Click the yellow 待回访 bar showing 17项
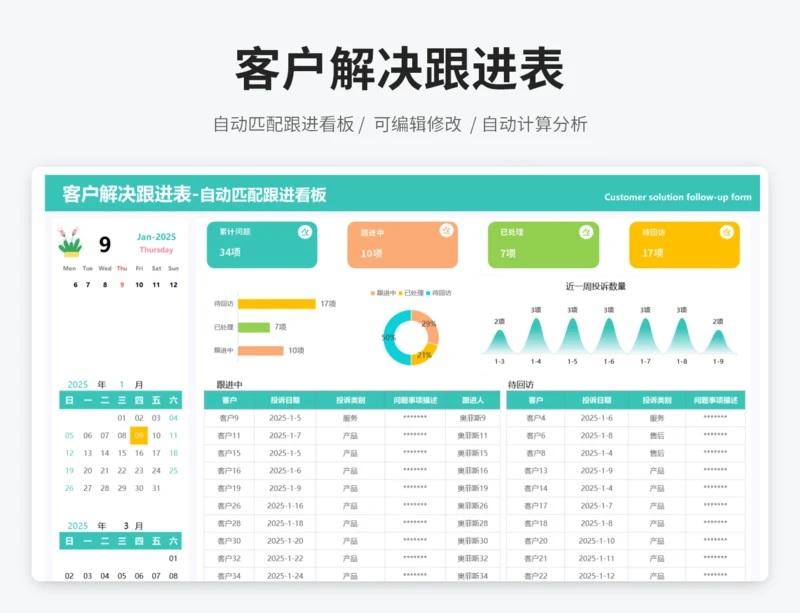Screen dimensions: 800x613 click(x=277, y=304)
